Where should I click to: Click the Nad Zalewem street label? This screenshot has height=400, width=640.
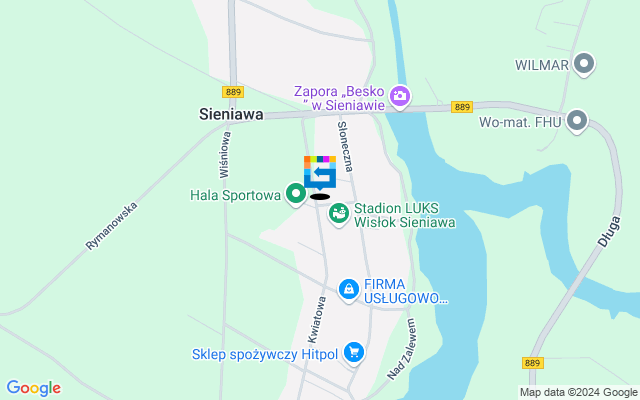[x=402, y=349]
